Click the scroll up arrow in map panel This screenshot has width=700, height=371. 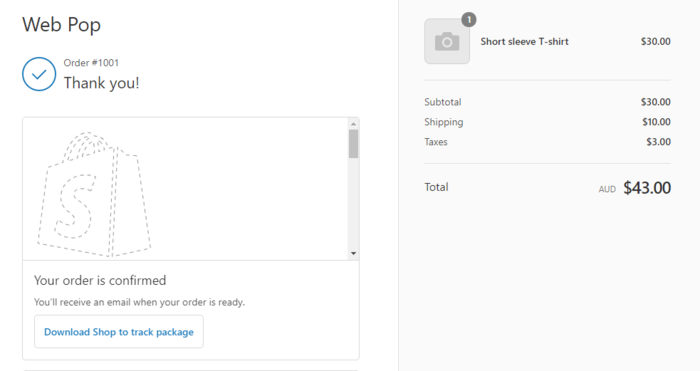pos(354,124)
